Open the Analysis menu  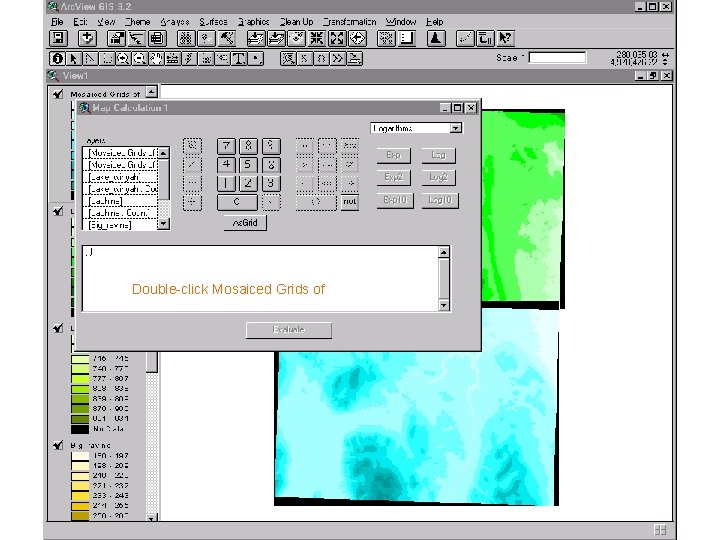[x=174, y=22]
